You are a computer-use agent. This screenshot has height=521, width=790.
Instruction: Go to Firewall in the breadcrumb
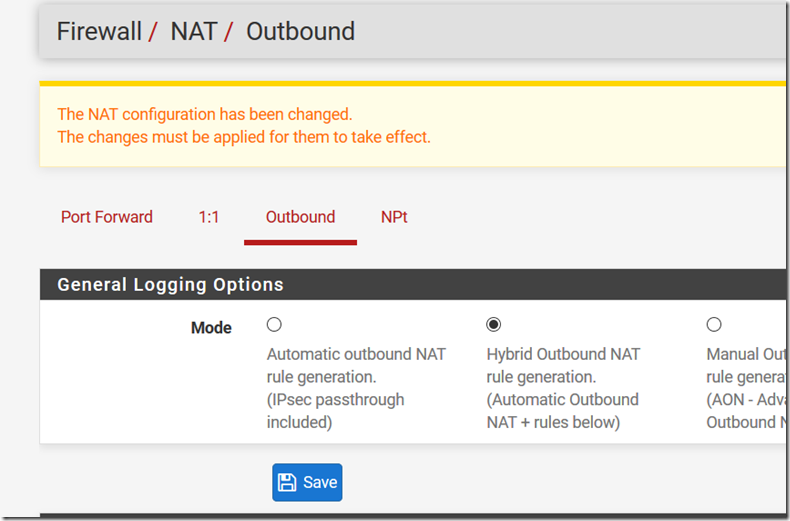point(99,31)
